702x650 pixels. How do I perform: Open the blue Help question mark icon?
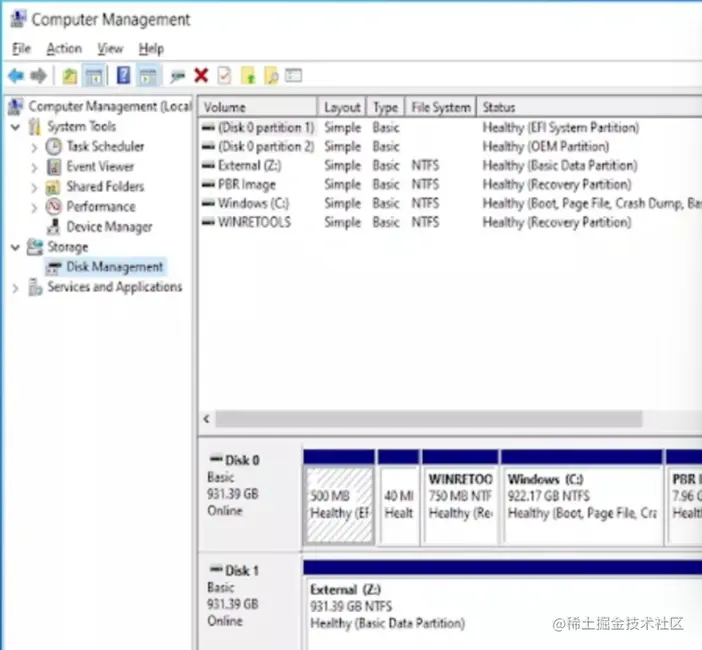tap(123, 75)
